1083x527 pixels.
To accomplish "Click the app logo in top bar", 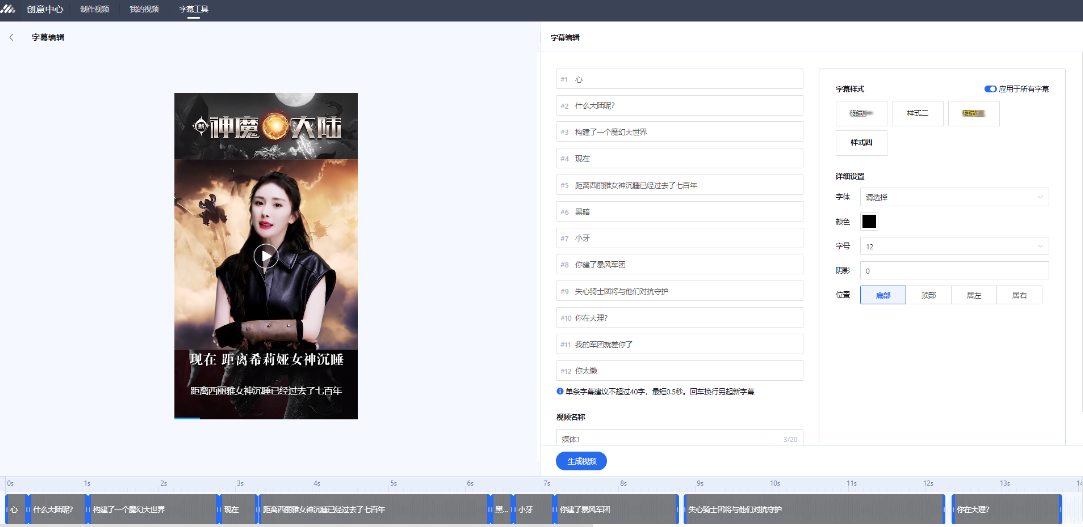I will (10, 9).
